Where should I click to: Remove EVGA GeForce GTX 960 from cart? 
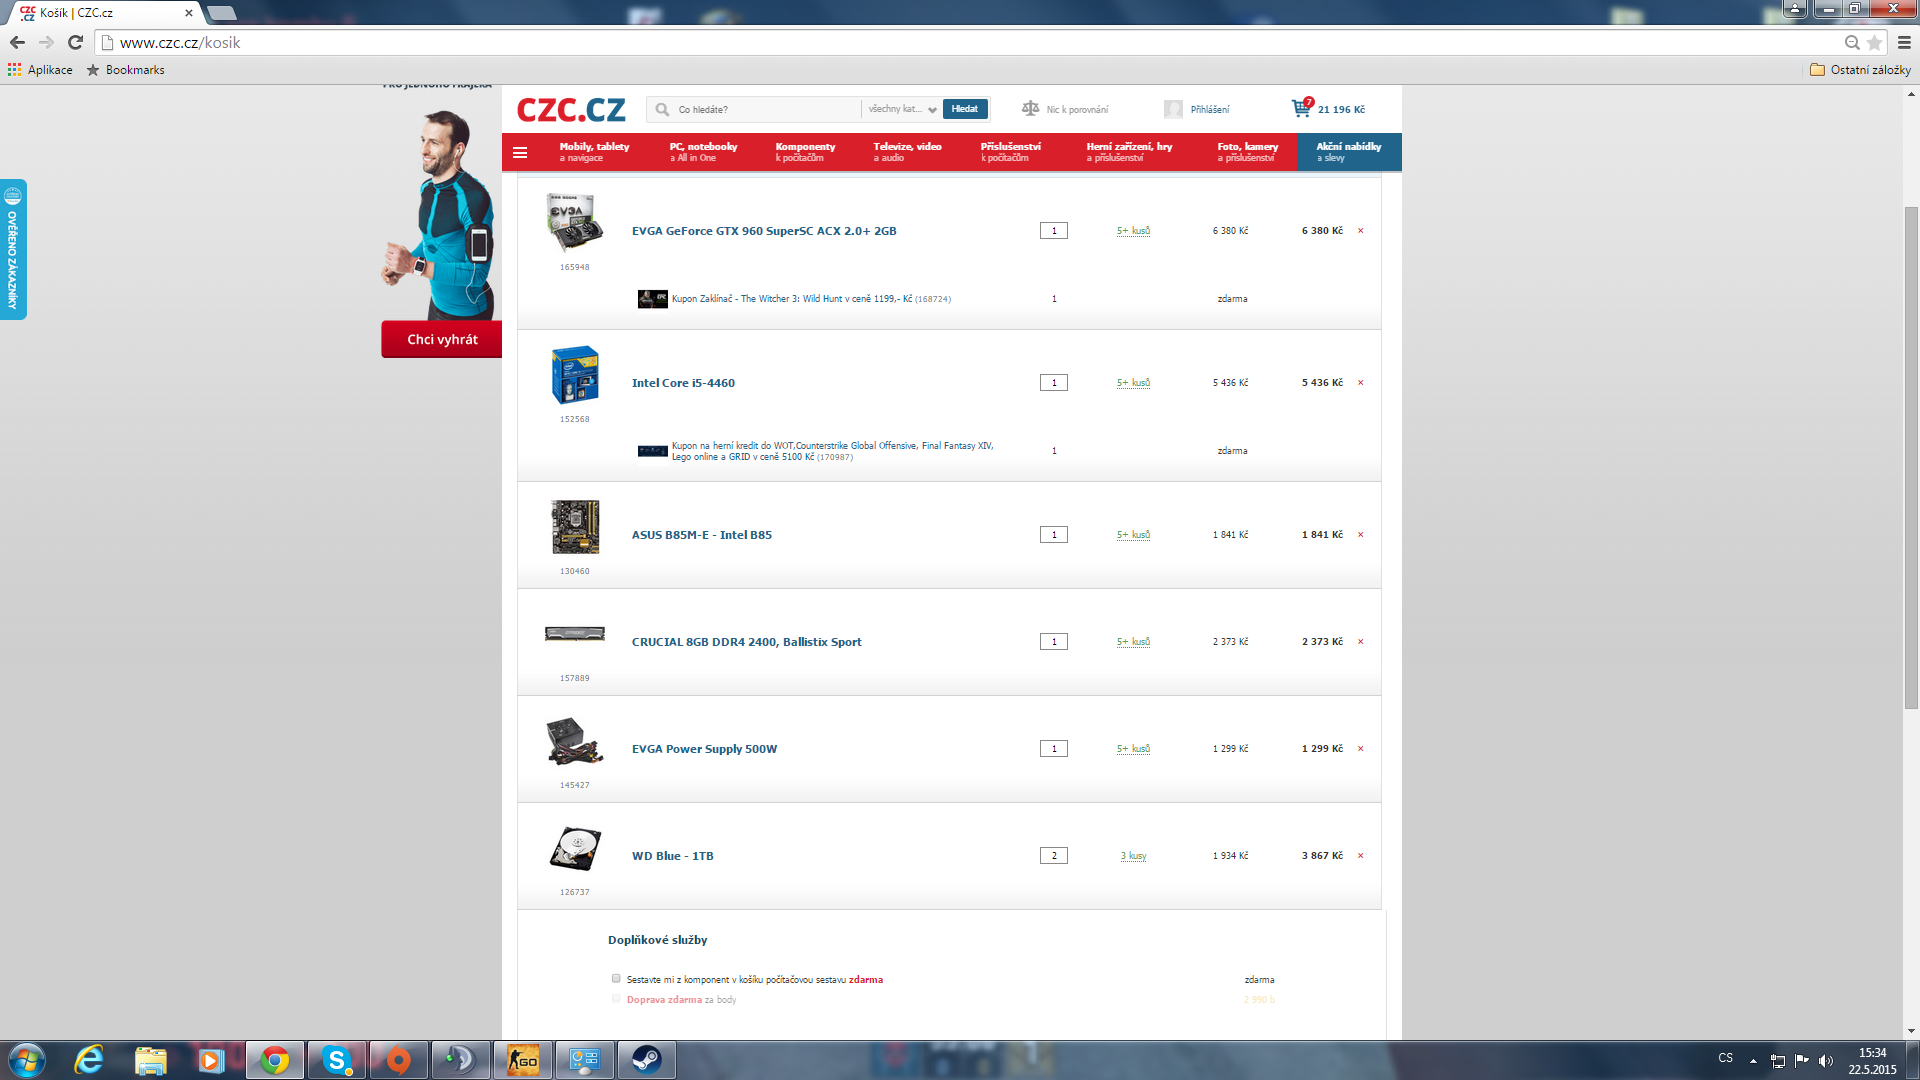[1360, 231]
